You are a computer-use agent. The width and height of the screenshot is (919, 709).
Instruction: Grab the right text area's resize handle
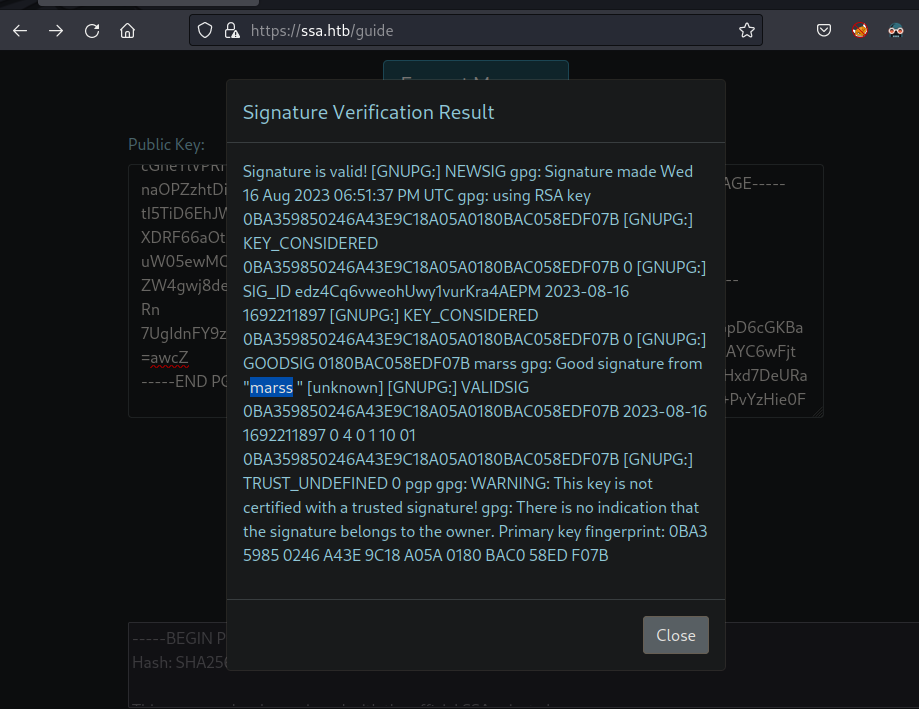[x=817, y=411]
